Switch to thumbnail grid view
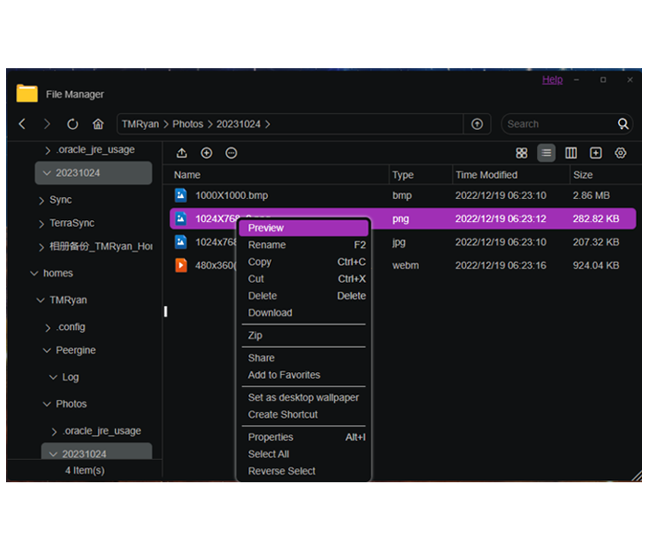Screen dimensions: 648x550 point(521,153)
